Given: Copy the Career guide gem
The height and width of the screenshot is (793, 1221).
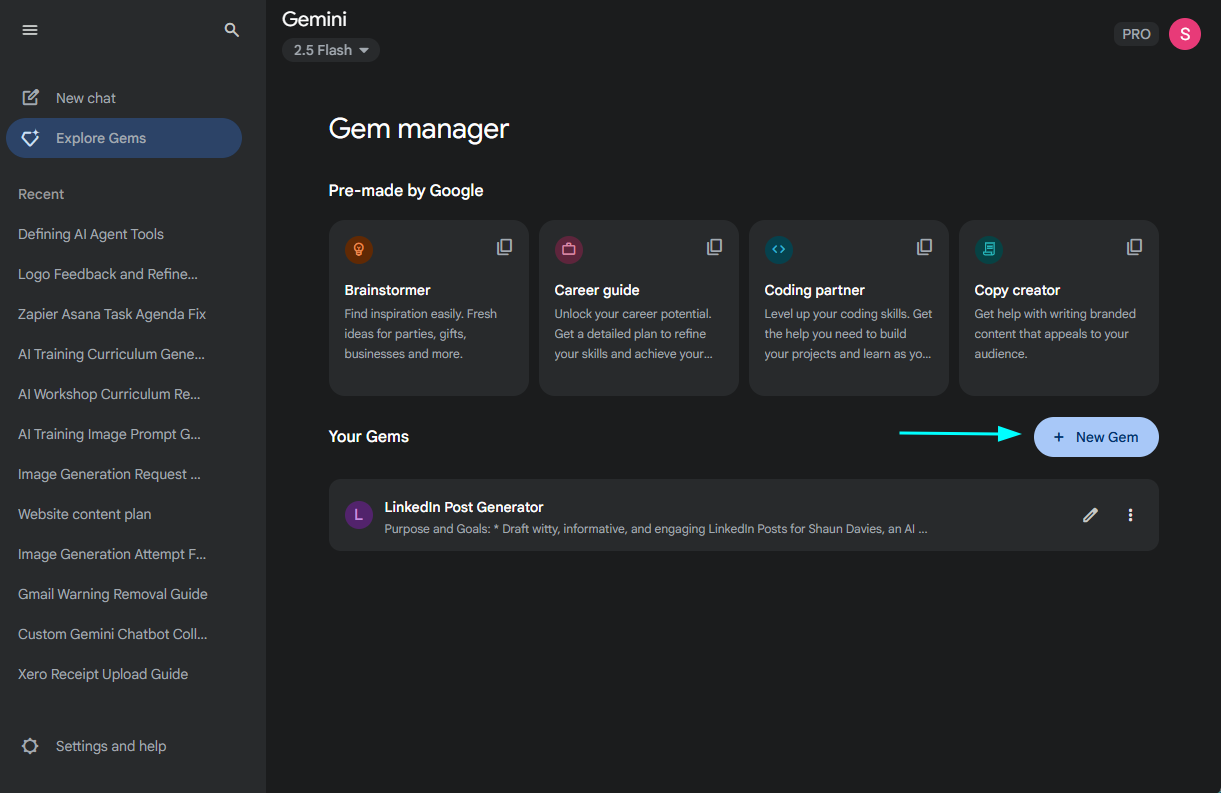Looking at the screenshot, I should (x=715, y=246).
